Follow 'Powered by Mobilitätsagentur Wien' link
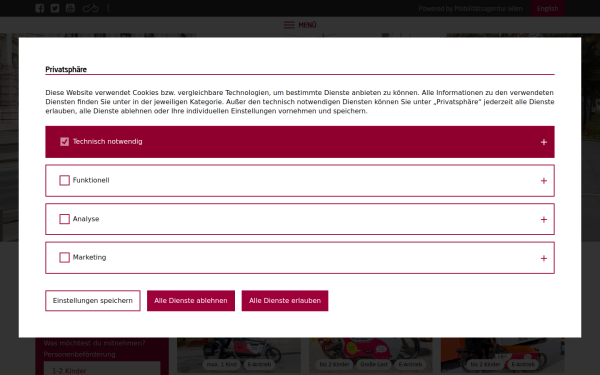 click(470, 8)
